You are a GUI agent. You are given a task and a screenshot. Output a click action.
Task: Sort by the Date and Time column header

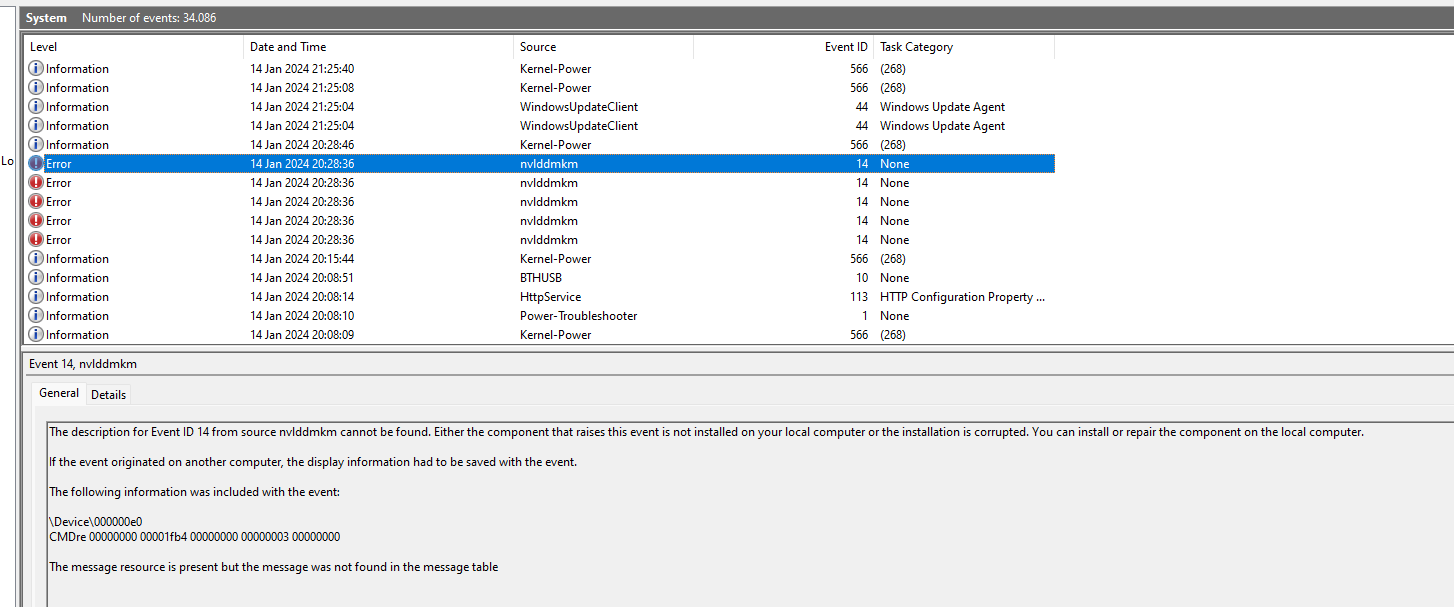click(379, 47)
